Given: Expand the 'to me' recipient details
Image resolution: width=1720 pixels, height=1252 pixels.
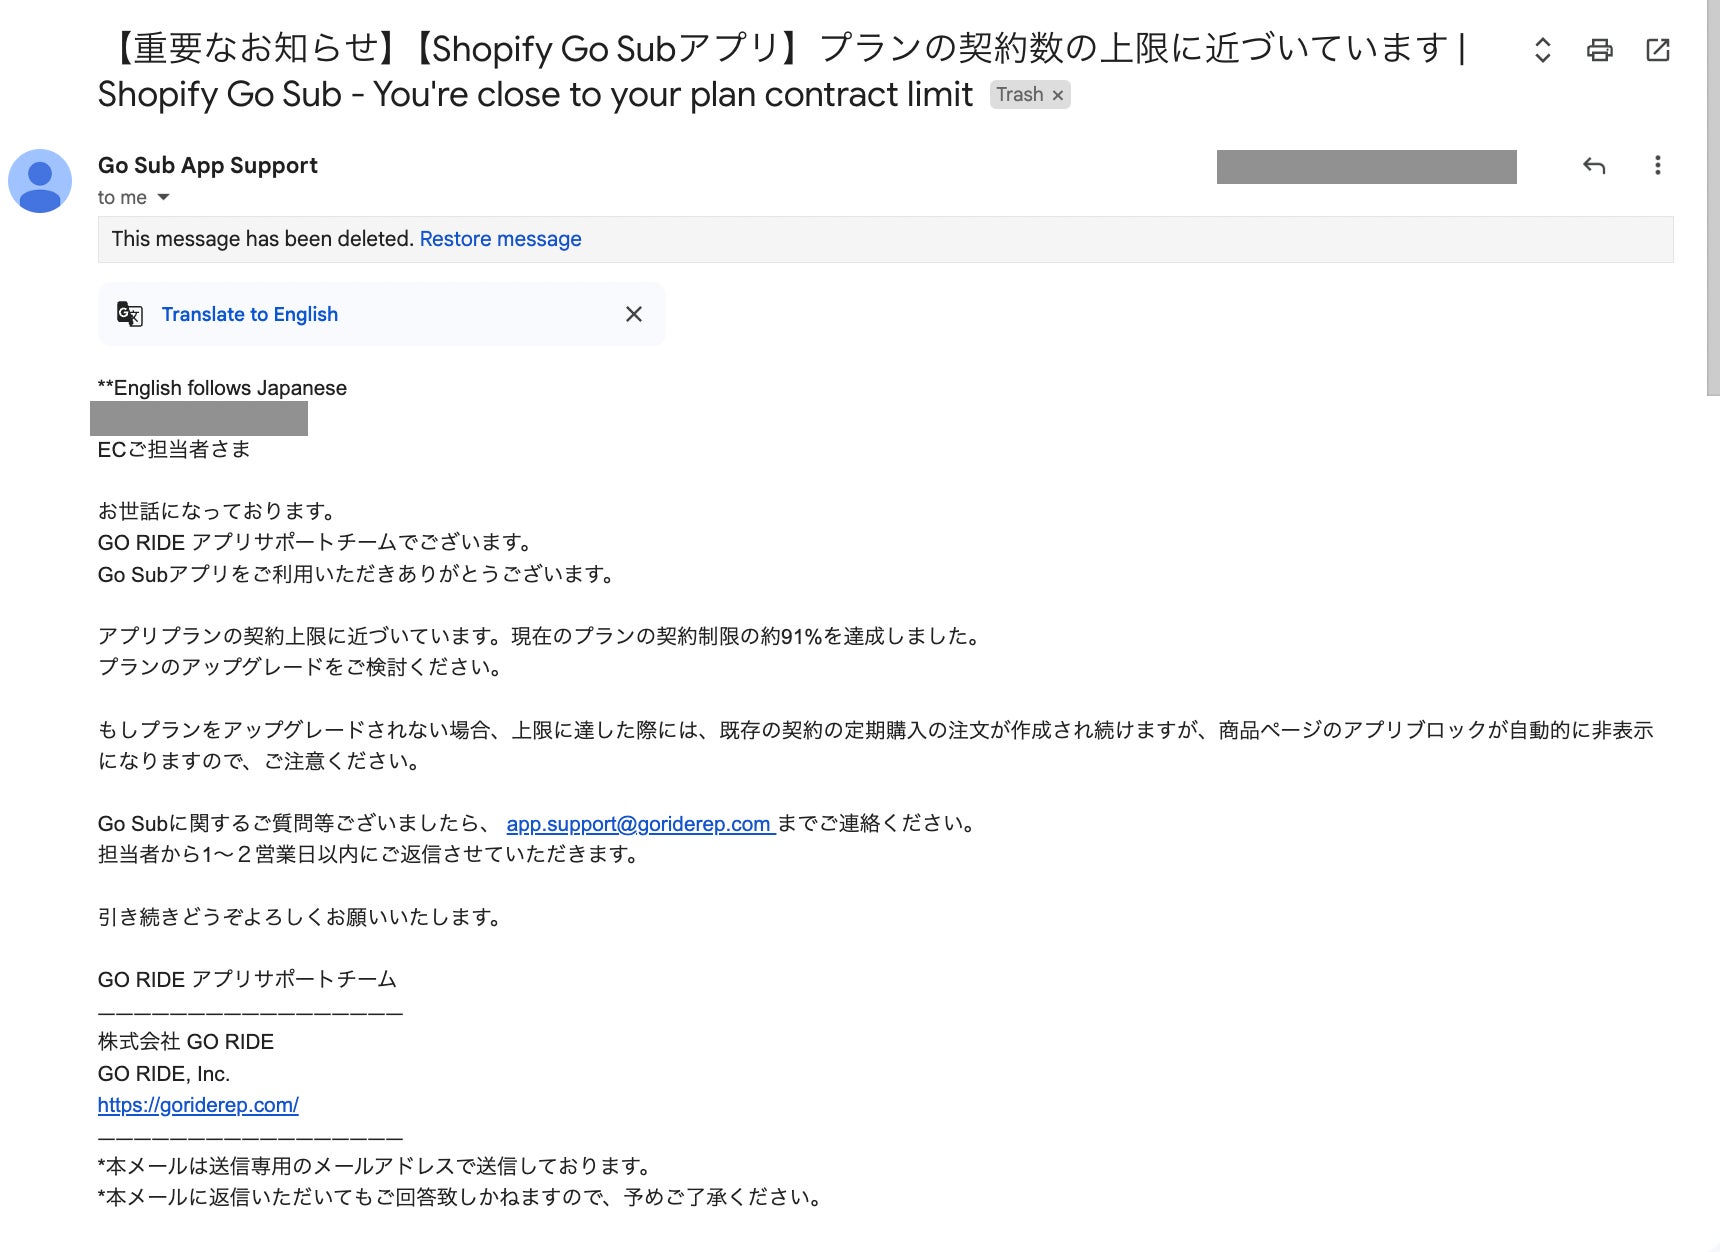Looking at the screenshot, I should click(163, 197).
